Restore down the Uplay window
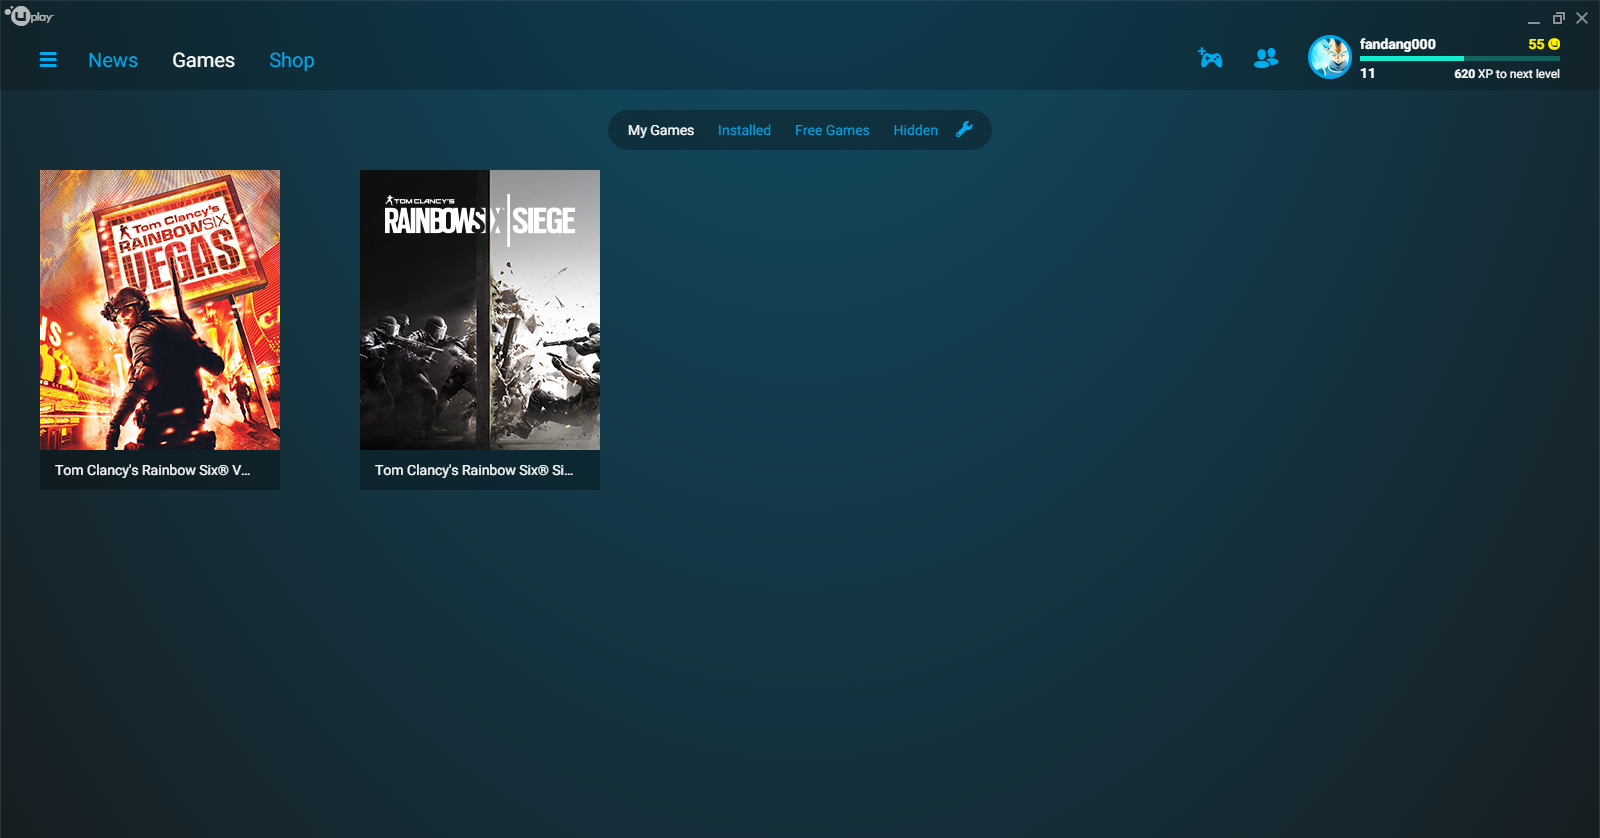Image resolution: width=1600 pixels, height=838 pixels. pyautogui.click(x=1558, y=18)
